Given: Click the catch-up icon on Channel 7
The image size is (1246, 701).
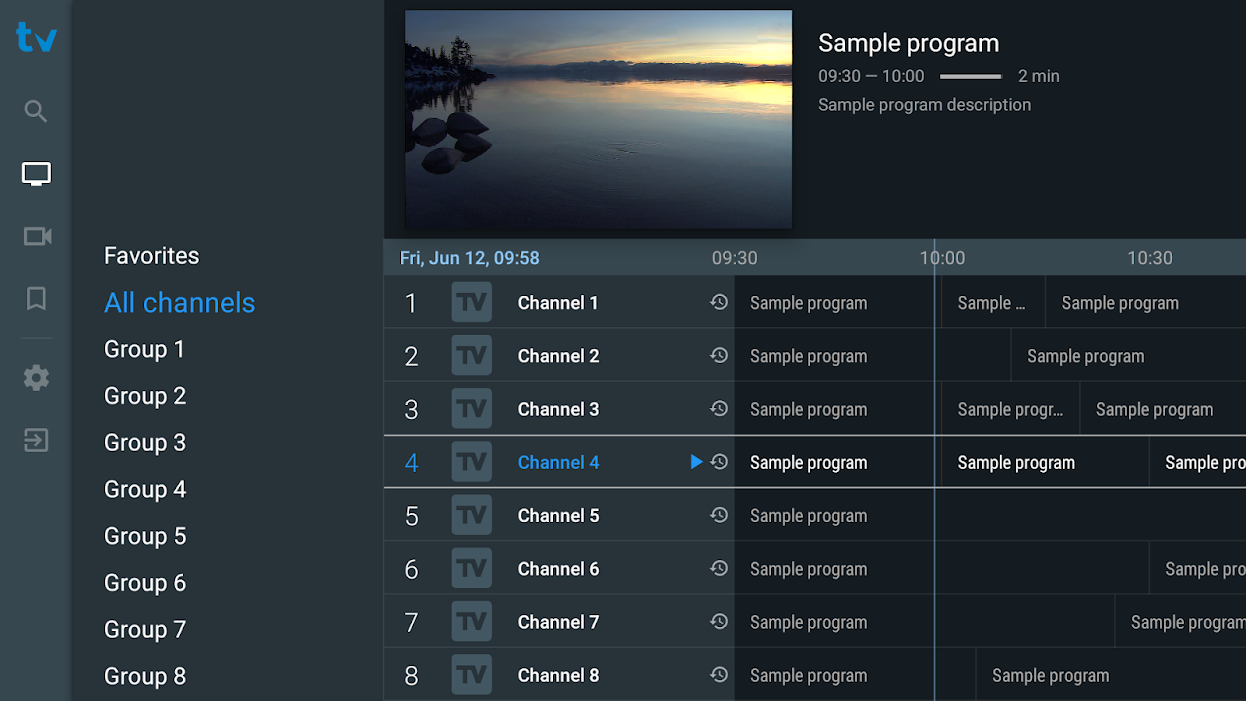Looking at the screenshot, I should 719,621.
